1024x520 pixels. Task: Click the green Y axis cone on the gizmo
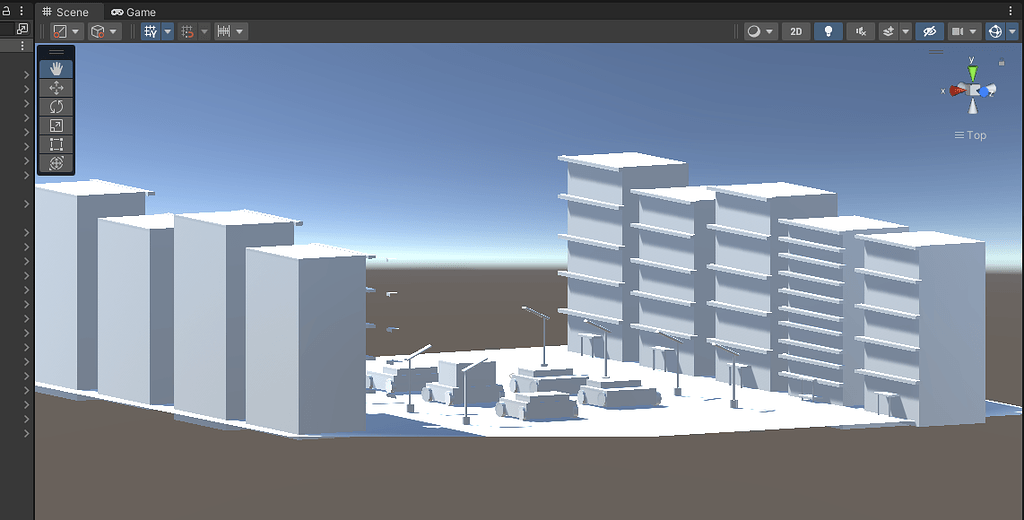tap(973, 73)
